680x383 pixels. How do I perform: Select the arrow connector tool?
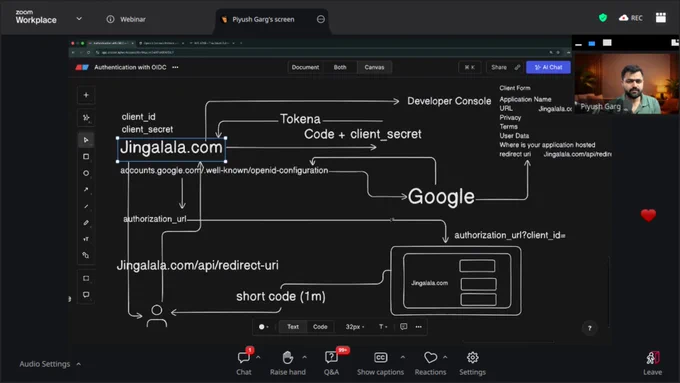(x=86, y=190)
